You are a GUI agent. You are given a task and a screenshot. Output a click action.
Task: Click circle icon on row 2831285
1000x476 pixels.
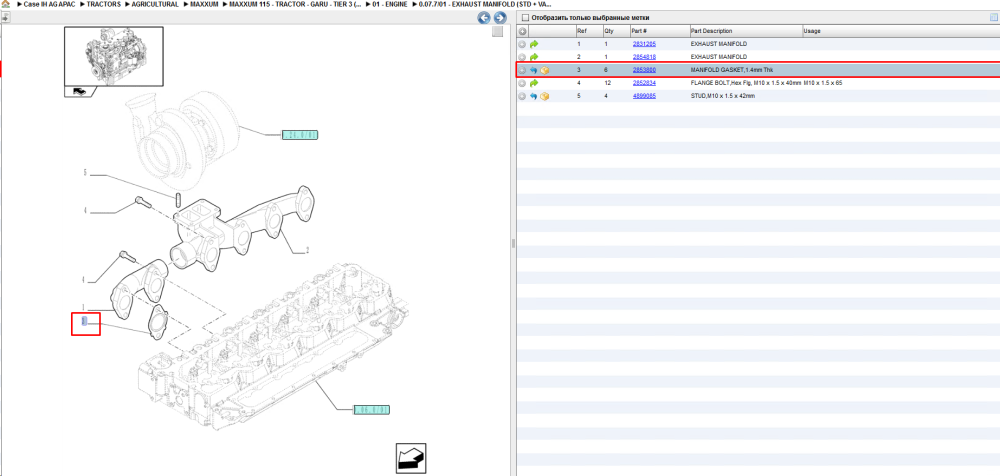pyautogui.click(x=522, y=44)
